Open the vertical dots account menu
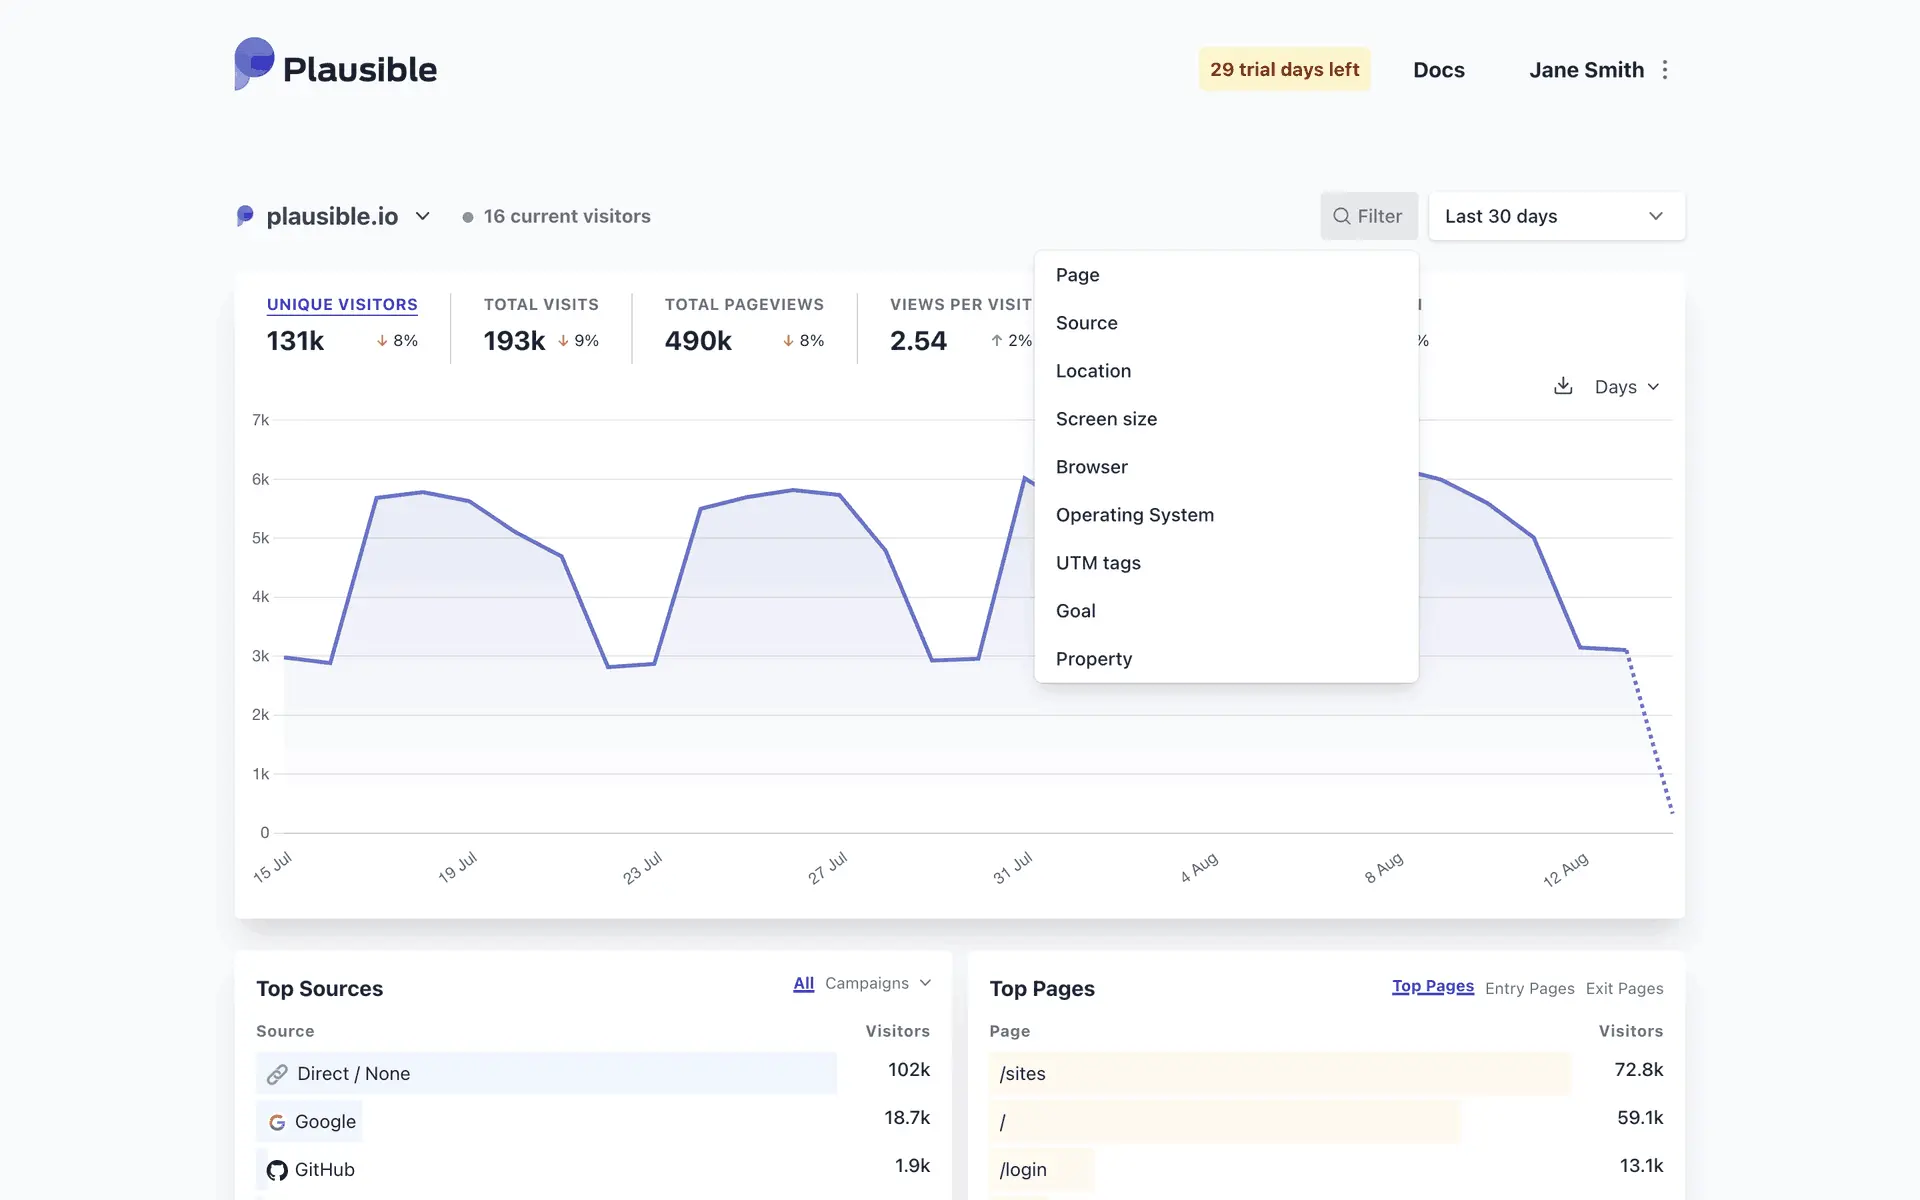 [1665, 70]
